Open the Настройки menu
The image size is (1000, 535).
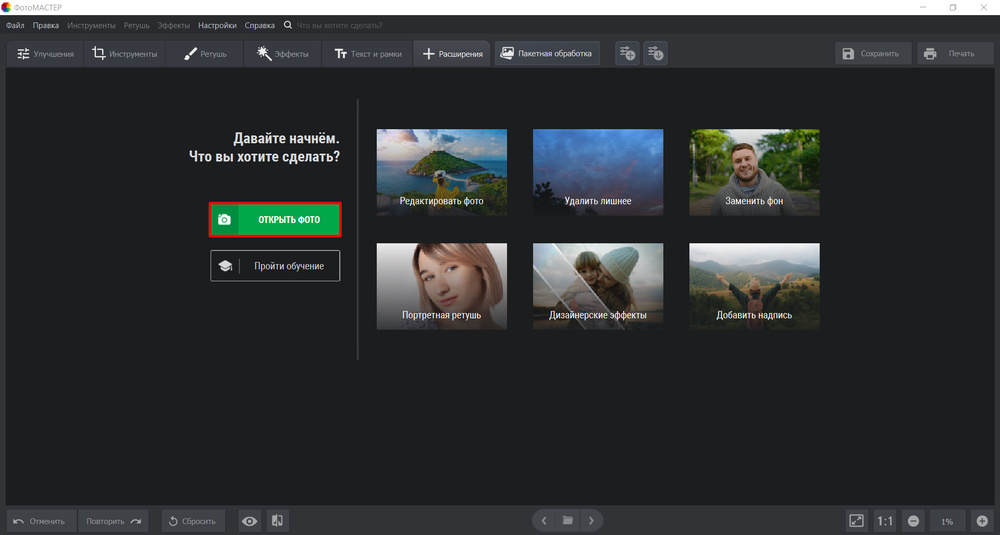pos(217,24)
